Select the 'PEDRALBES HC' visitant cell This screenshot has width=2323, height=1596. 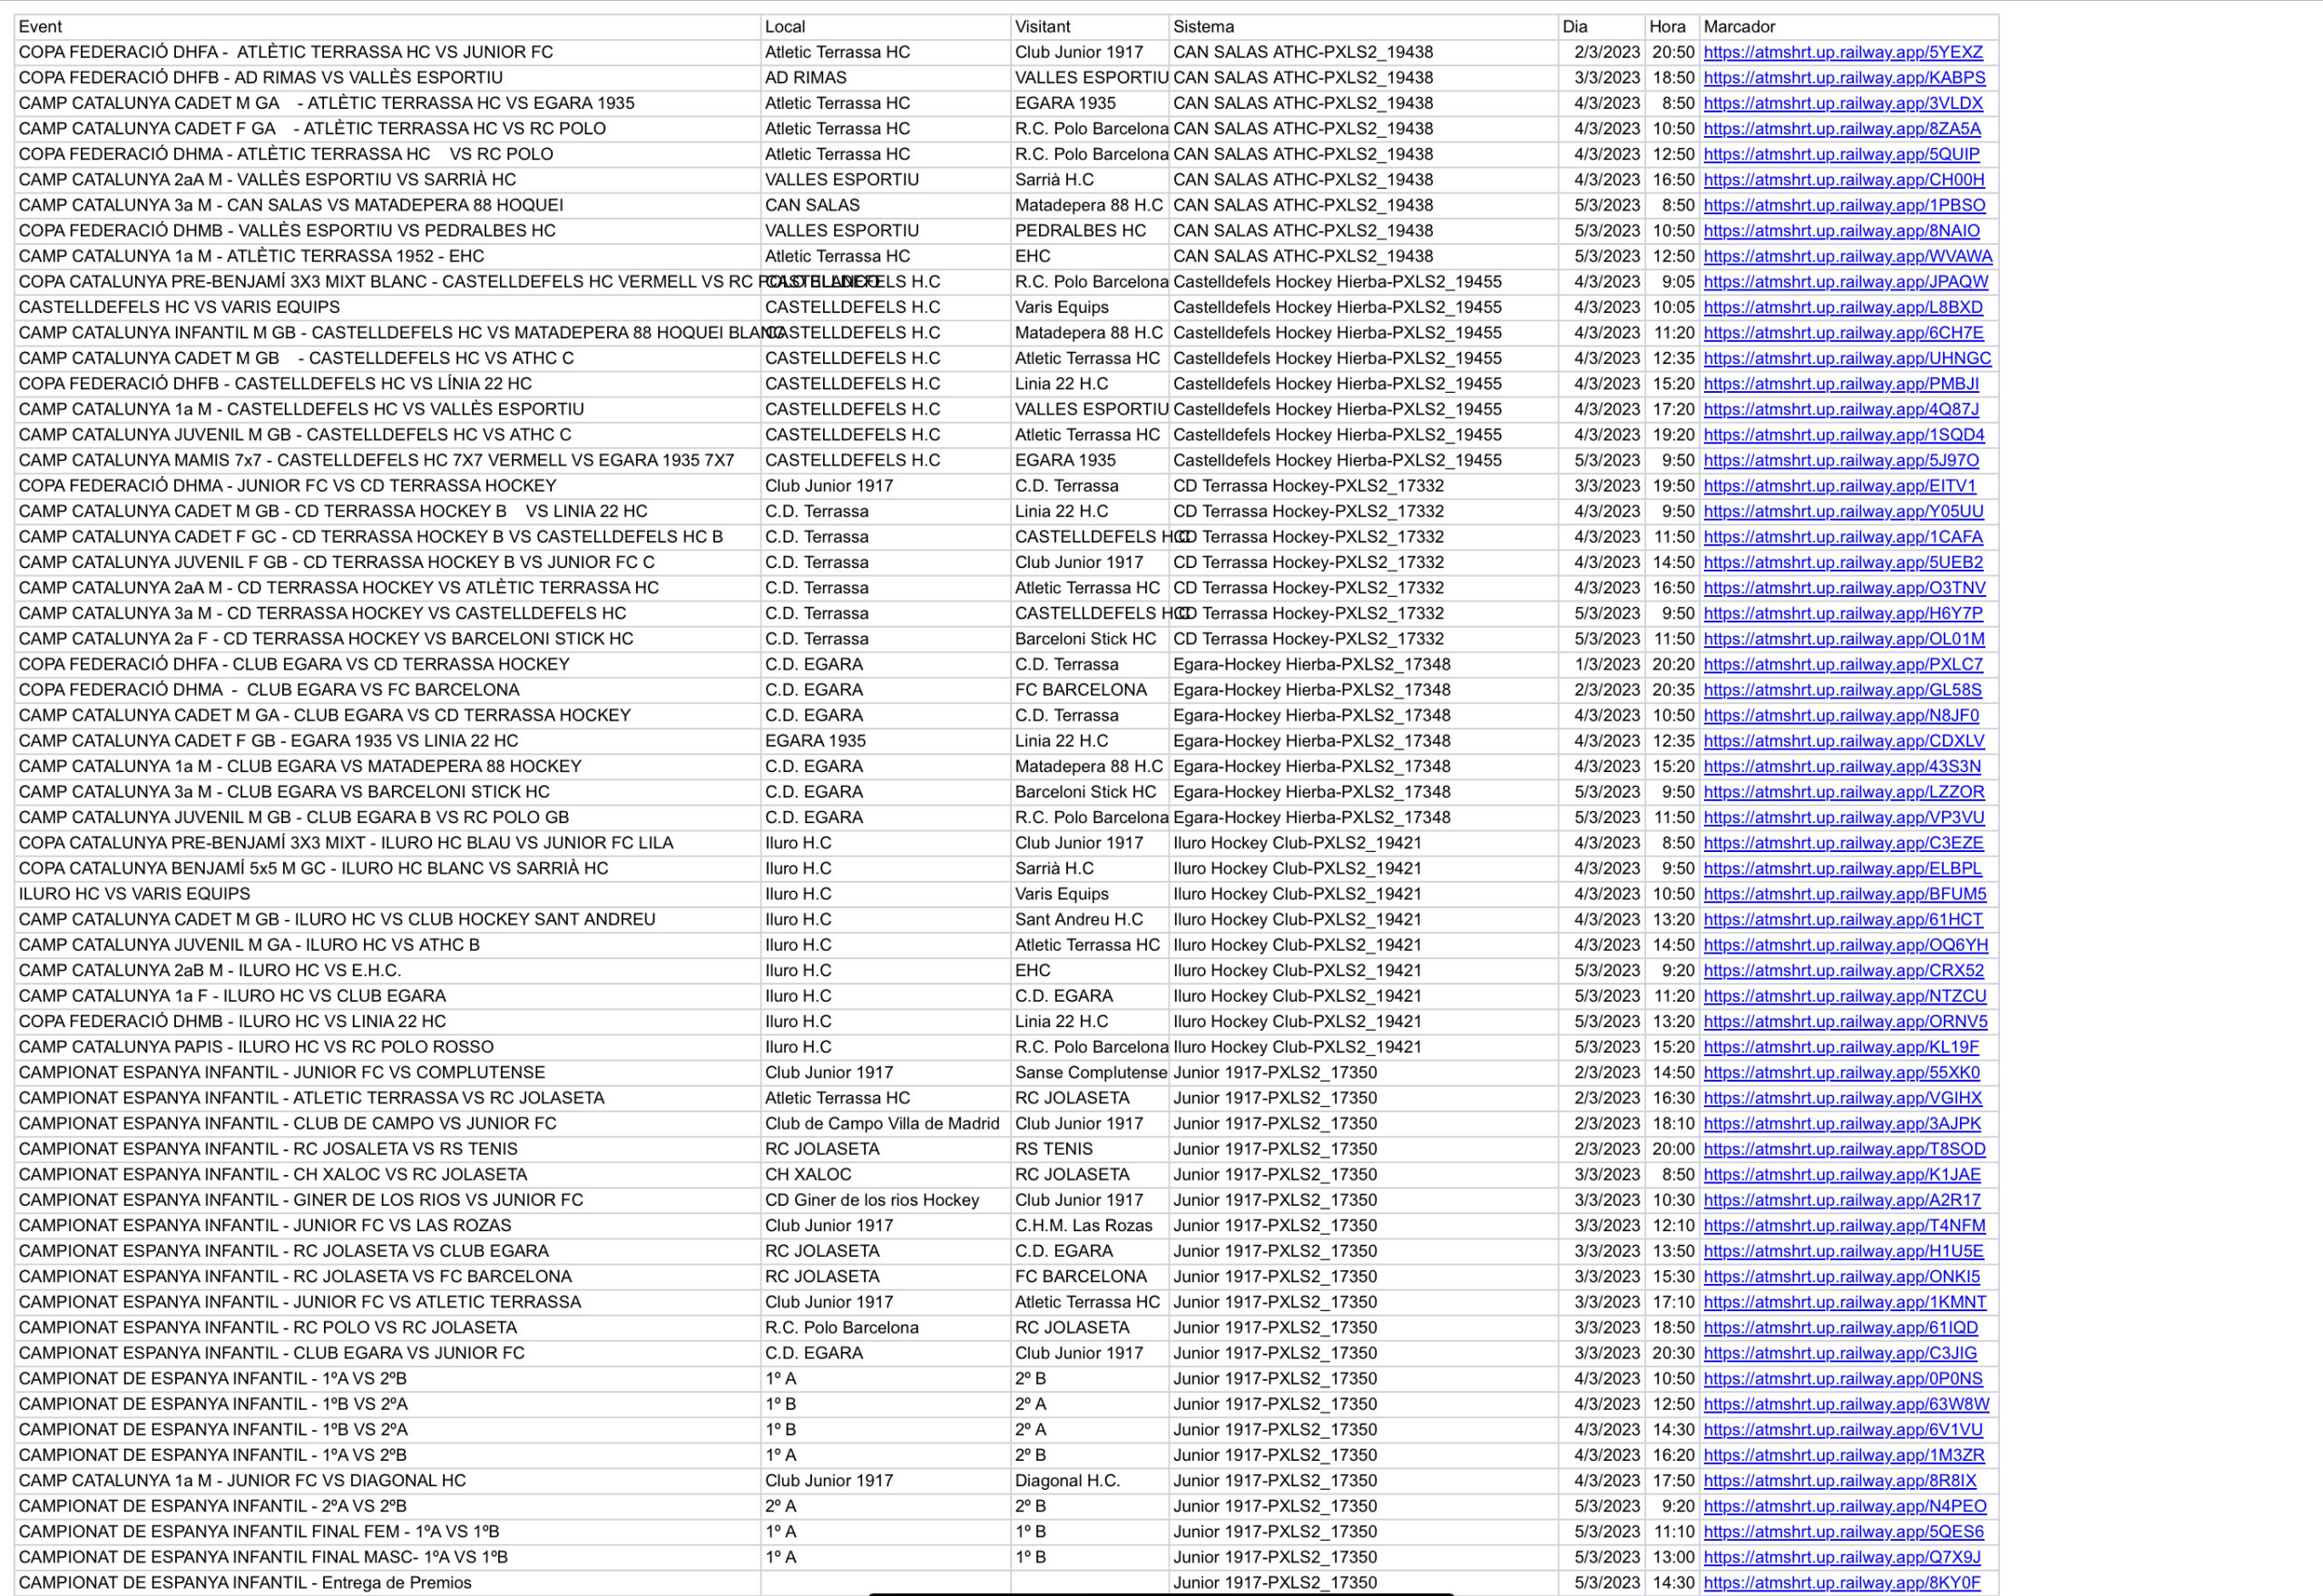(x=1089, y=231)
